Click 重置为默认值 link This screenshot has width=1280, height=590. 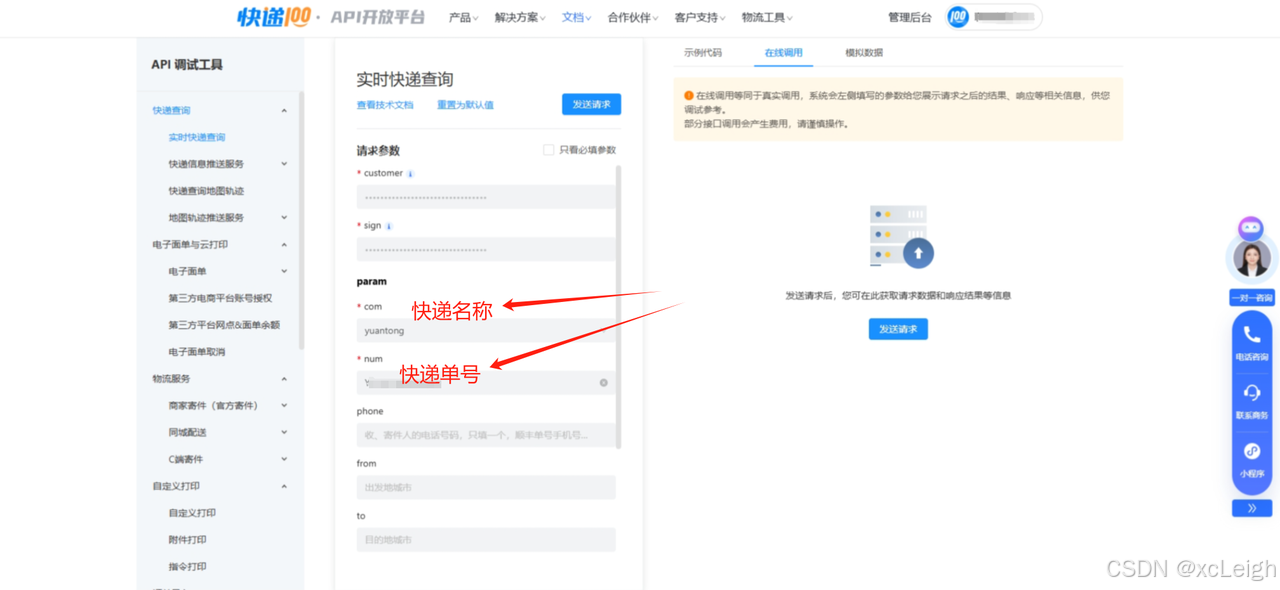[x=465, y=105]
